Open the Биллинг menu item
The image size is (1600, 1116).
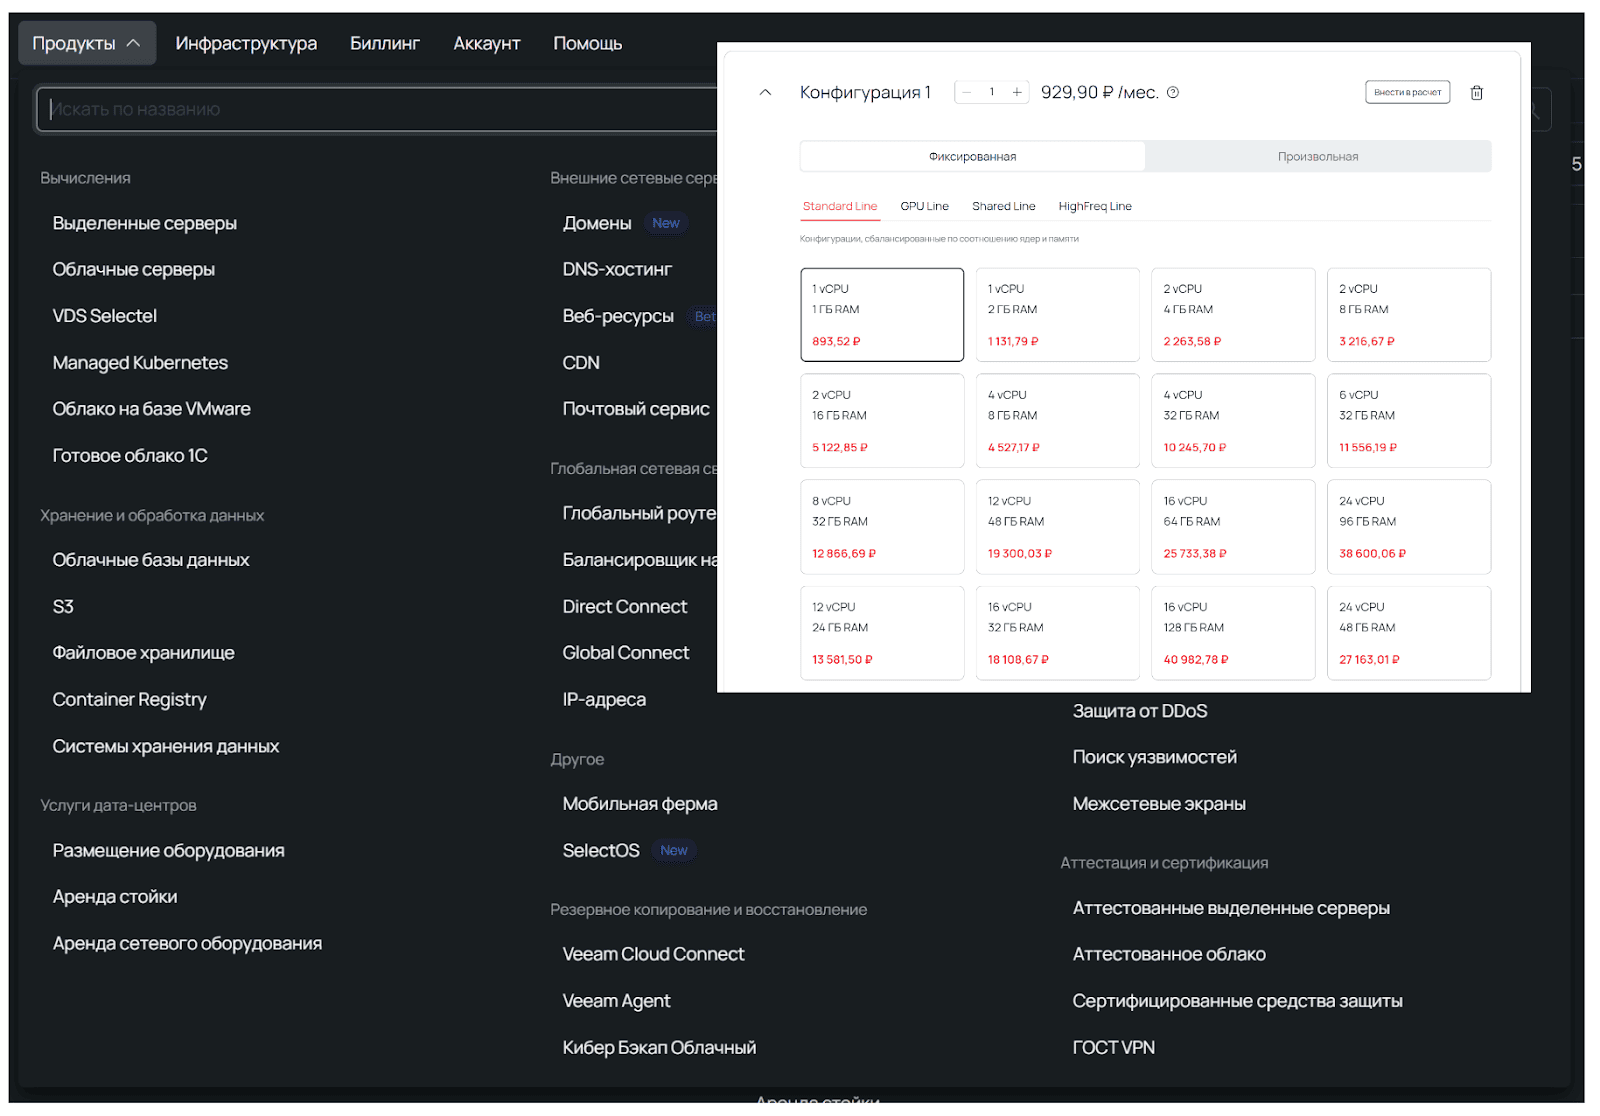(384, 43)
